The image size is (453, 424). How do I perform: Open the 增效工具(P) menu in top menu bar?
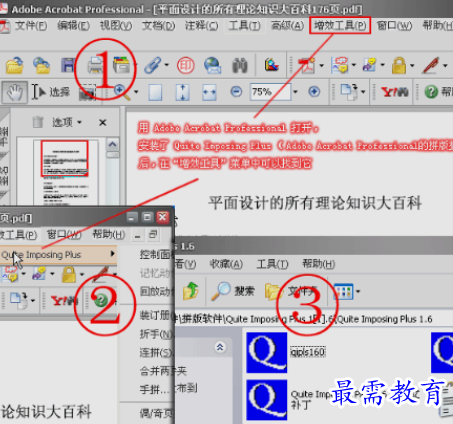[340, 26]
